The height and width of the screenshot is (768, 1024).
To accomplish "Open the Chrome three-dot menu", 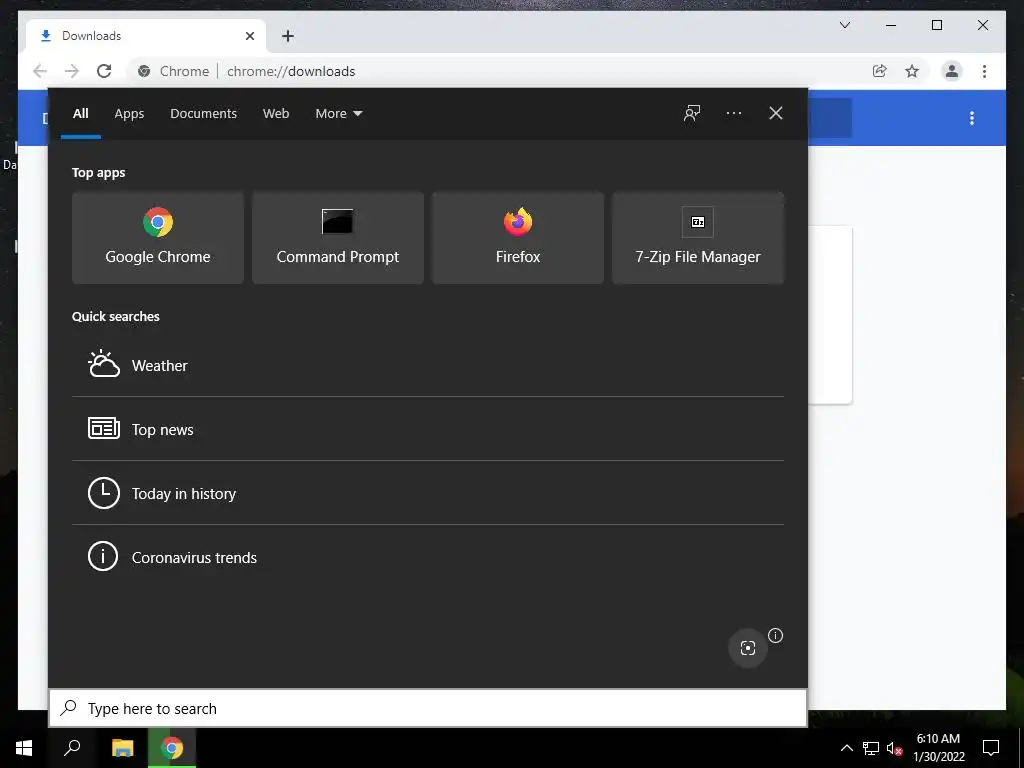I will coord(984,71).
